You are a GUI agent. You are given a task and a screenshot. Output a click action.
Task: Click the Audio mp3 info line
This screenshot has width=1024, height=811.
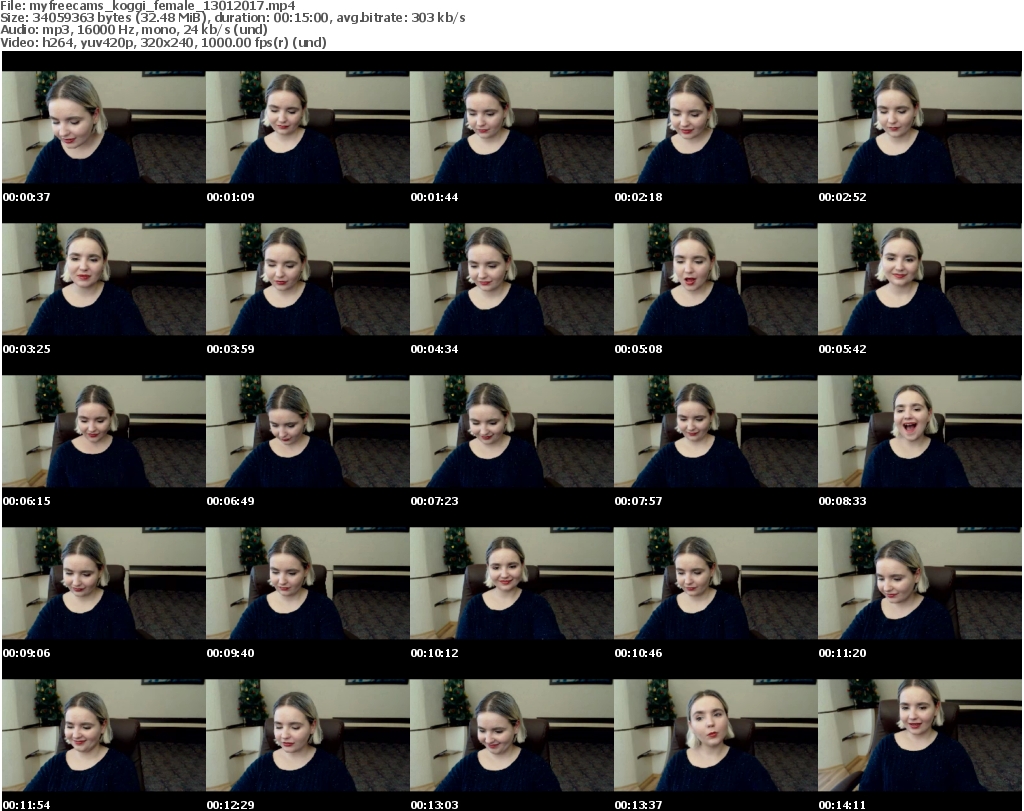(134, 29)
